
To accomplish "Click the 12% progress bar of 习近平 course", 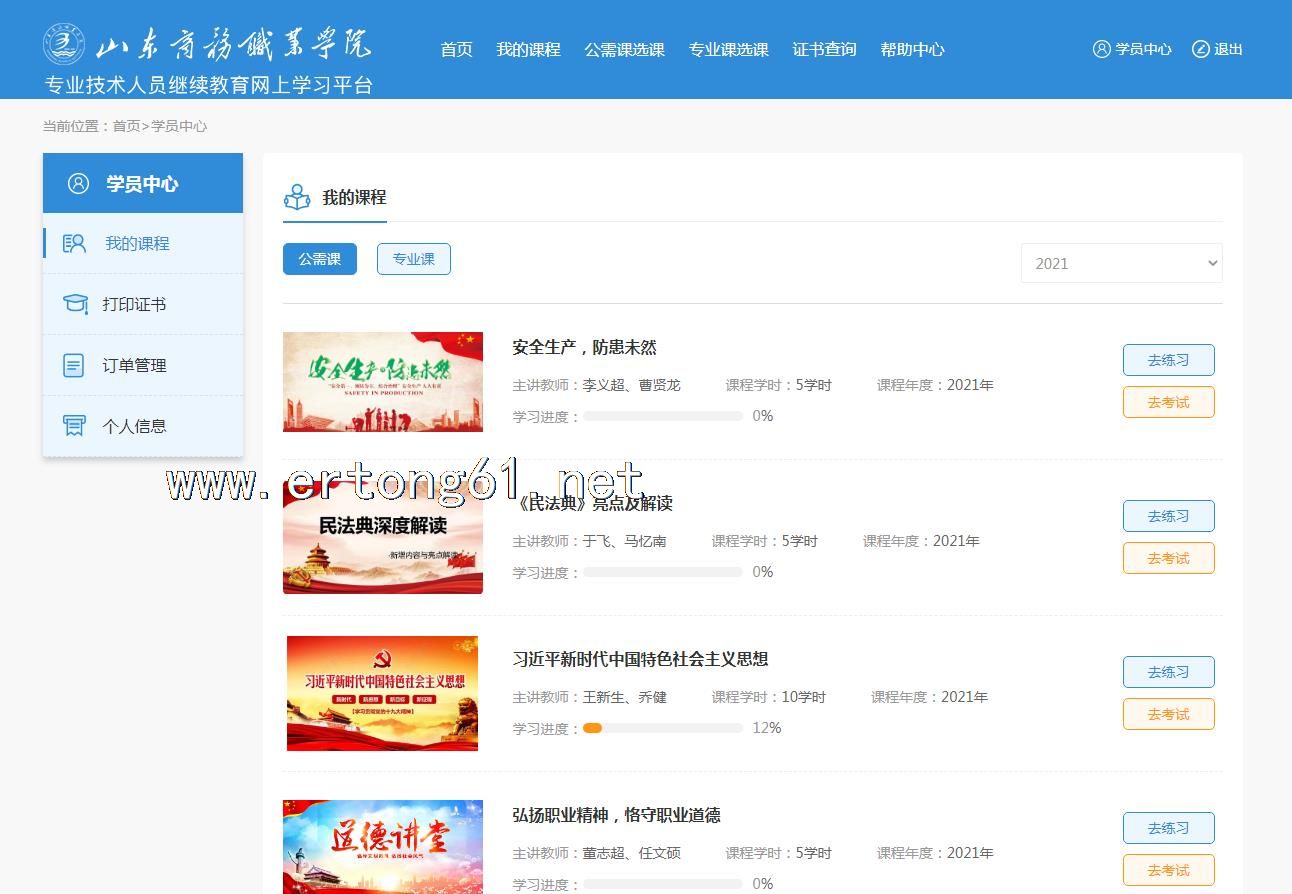I will pyautogui.click(x=662, y=728).
